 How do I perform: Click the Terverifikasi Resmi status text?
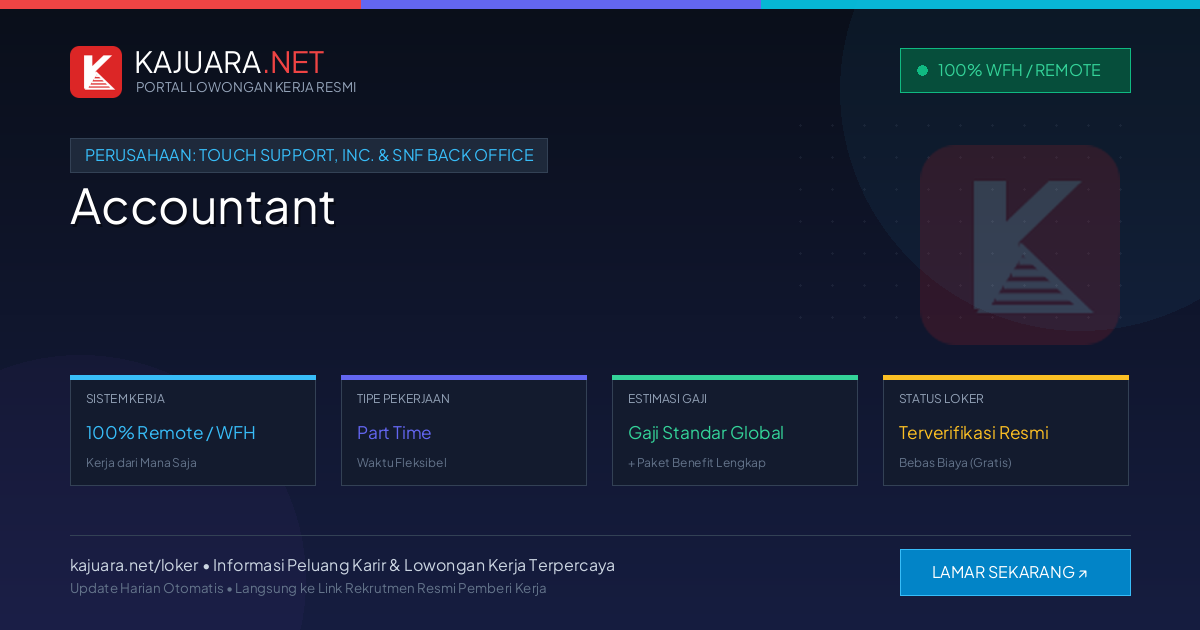point(974,433)
